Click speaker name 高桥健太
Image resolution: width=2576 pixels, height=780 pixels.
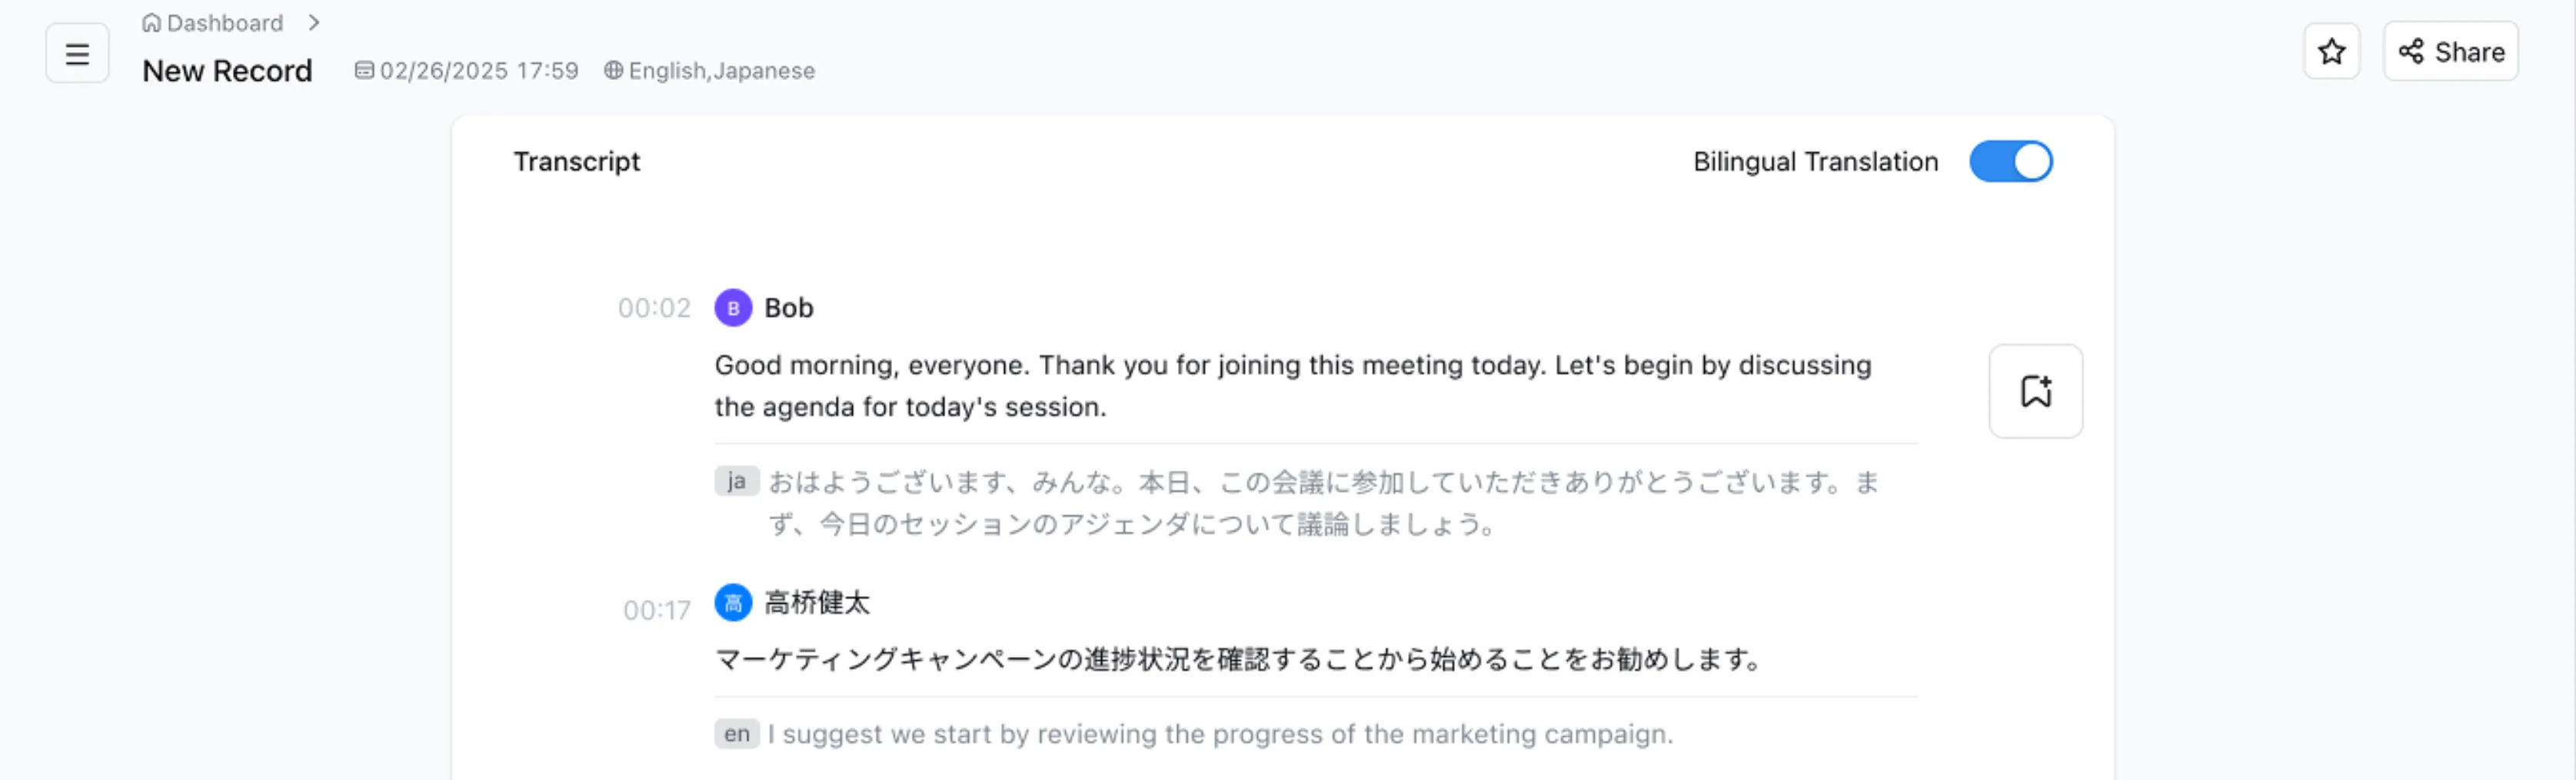816,603
